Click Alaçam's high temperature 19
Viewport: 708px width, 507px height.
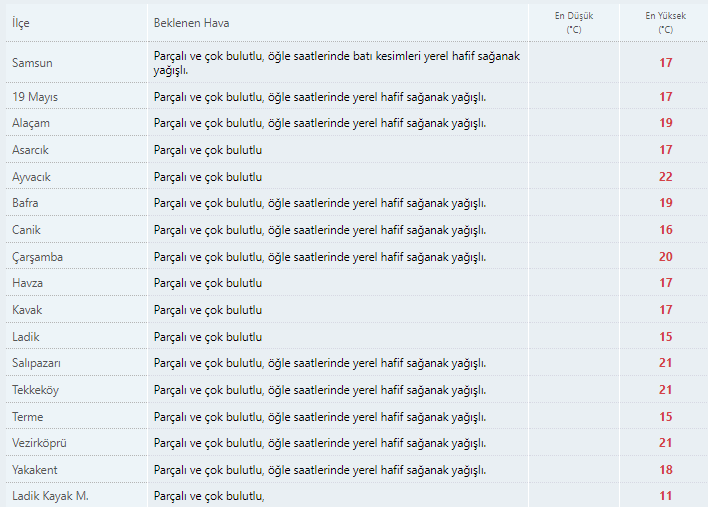click(x=666, y=123)
